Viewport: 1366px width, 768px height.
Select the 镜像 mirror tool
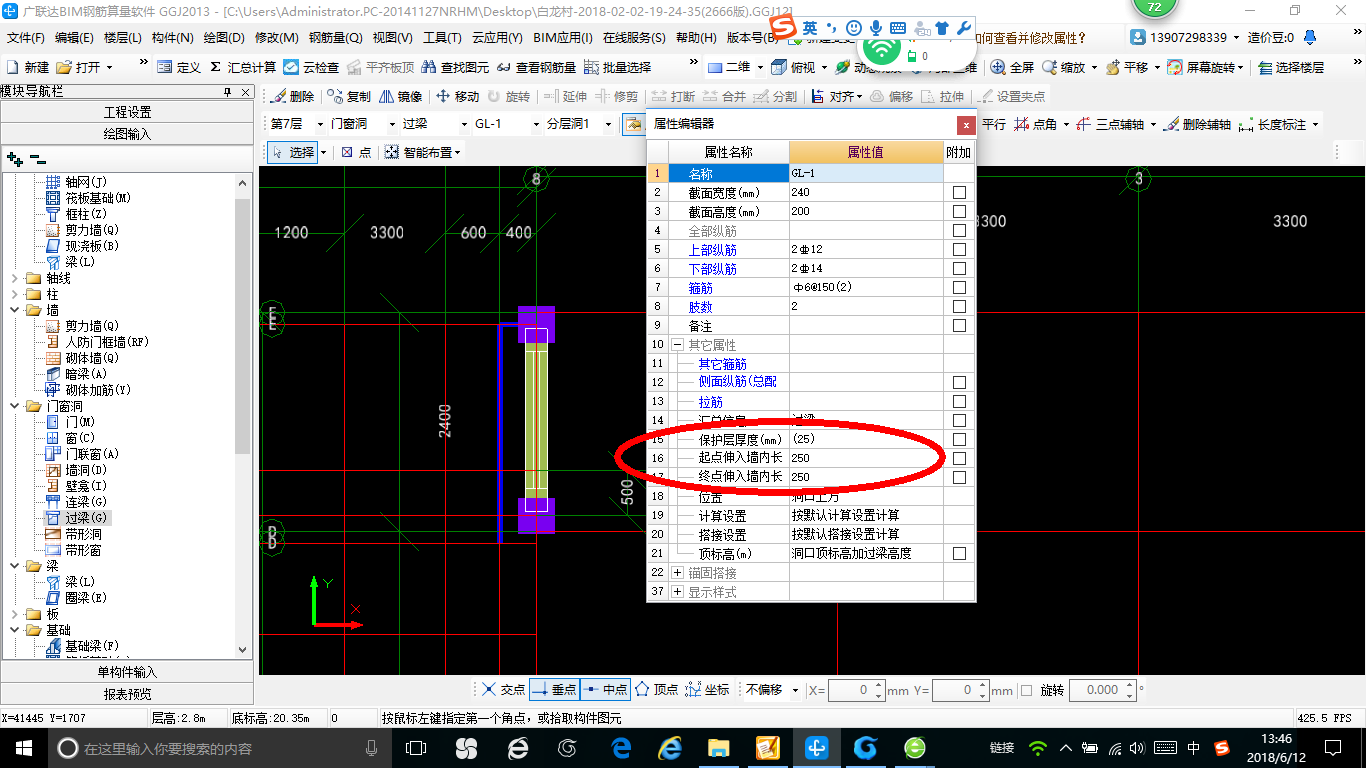tap(400, 97)
